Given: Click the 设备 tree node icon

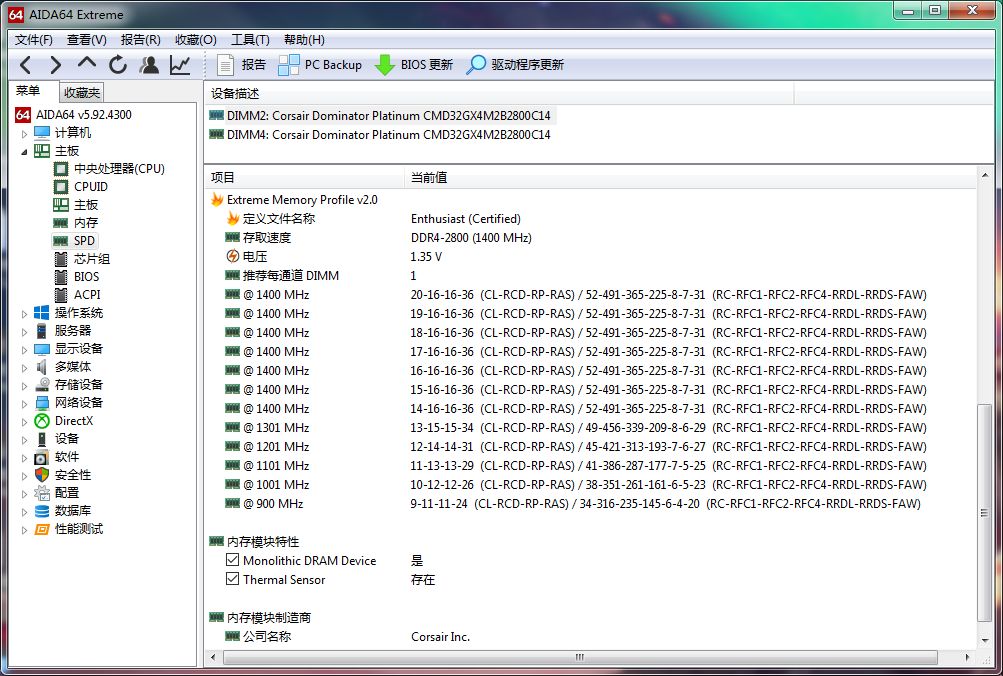Looking at the screenshot, I should (x=42, y=439).
